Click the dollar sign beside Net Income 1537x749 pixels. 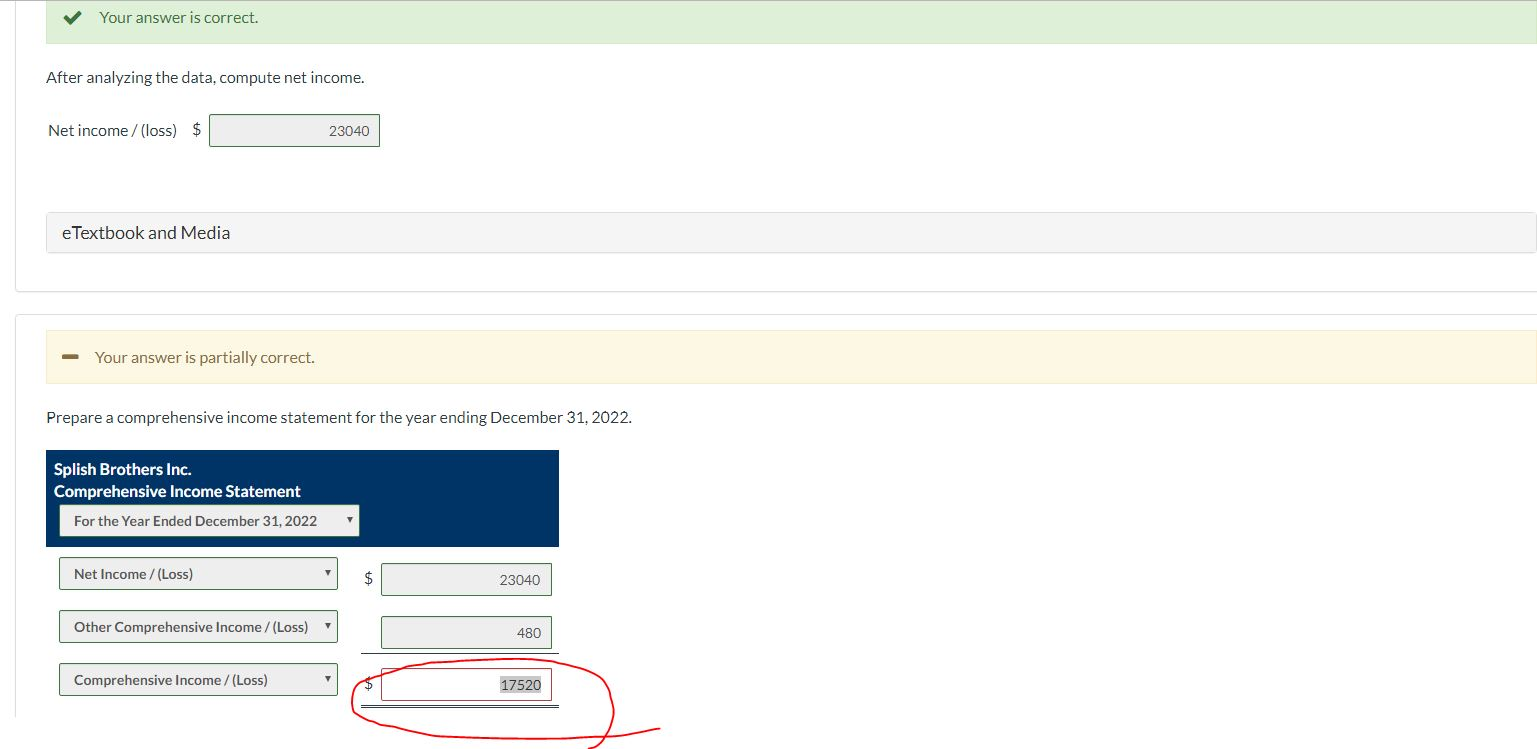[366, 578]
